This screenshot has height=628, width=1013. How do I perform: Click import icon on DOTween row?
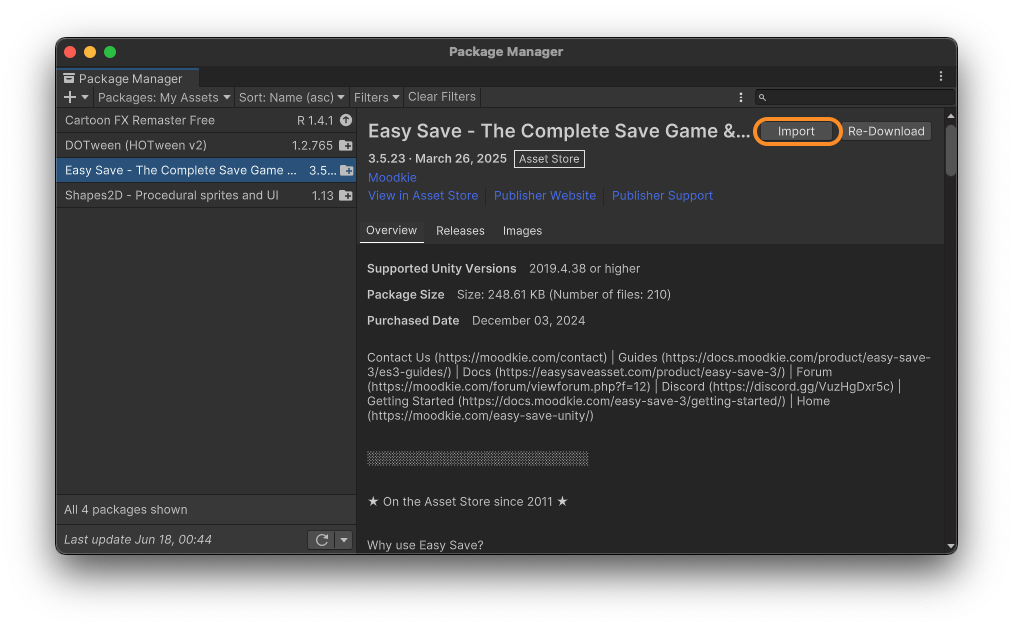(x=346, y=145)
